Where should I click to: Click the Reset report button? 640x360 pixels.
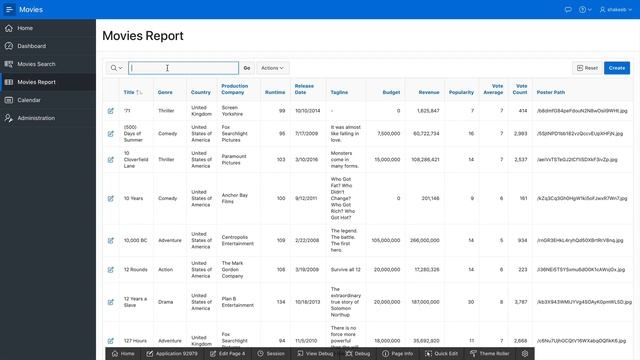587,68
